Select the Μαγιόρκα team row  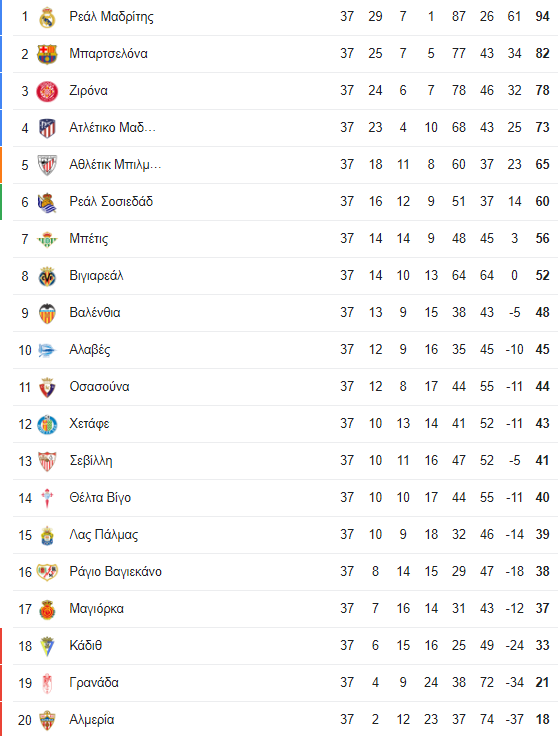pyautogui.click(x=285, y=609)
